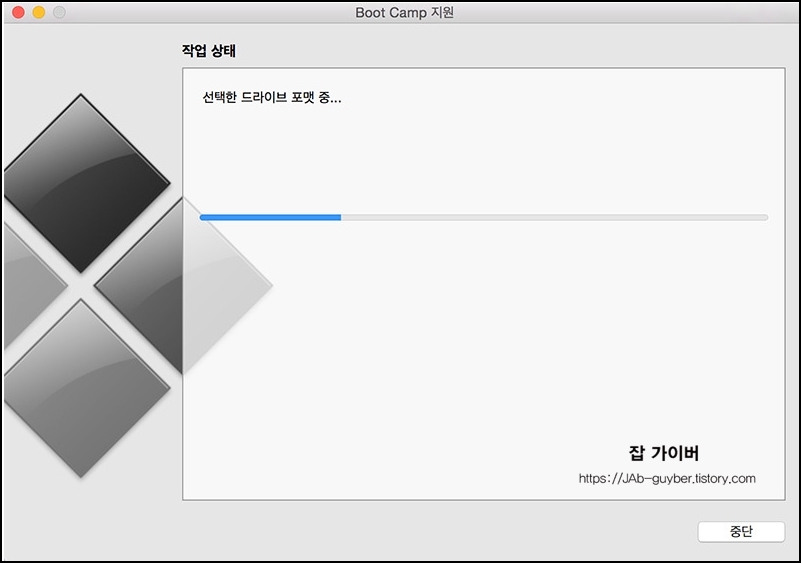Screen dimensions: 801x563
Task: Minimize the Boot Camp 지원 window
Action: pos(39,12)
